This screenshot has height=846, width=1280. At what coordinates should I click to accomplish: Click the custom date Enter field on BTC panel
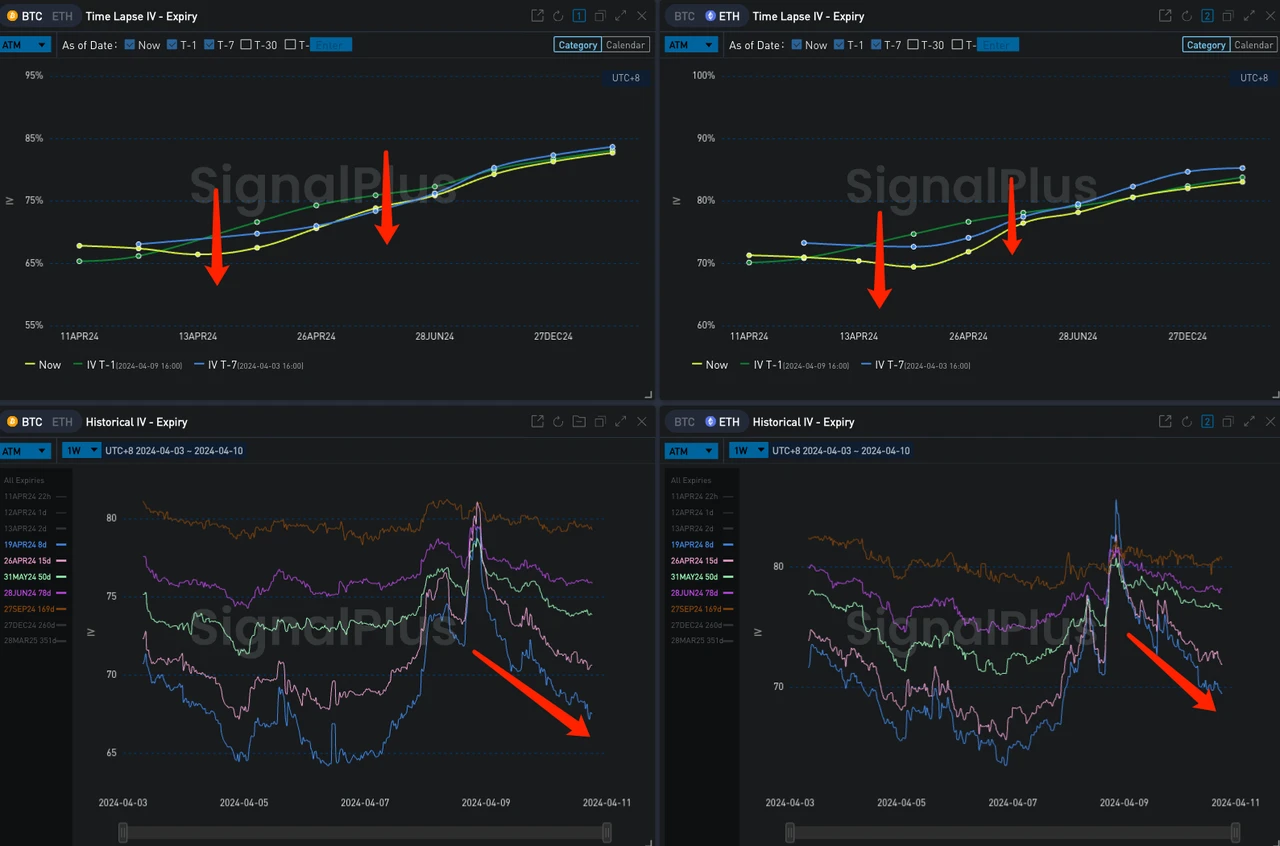click(x=331, y=44)
